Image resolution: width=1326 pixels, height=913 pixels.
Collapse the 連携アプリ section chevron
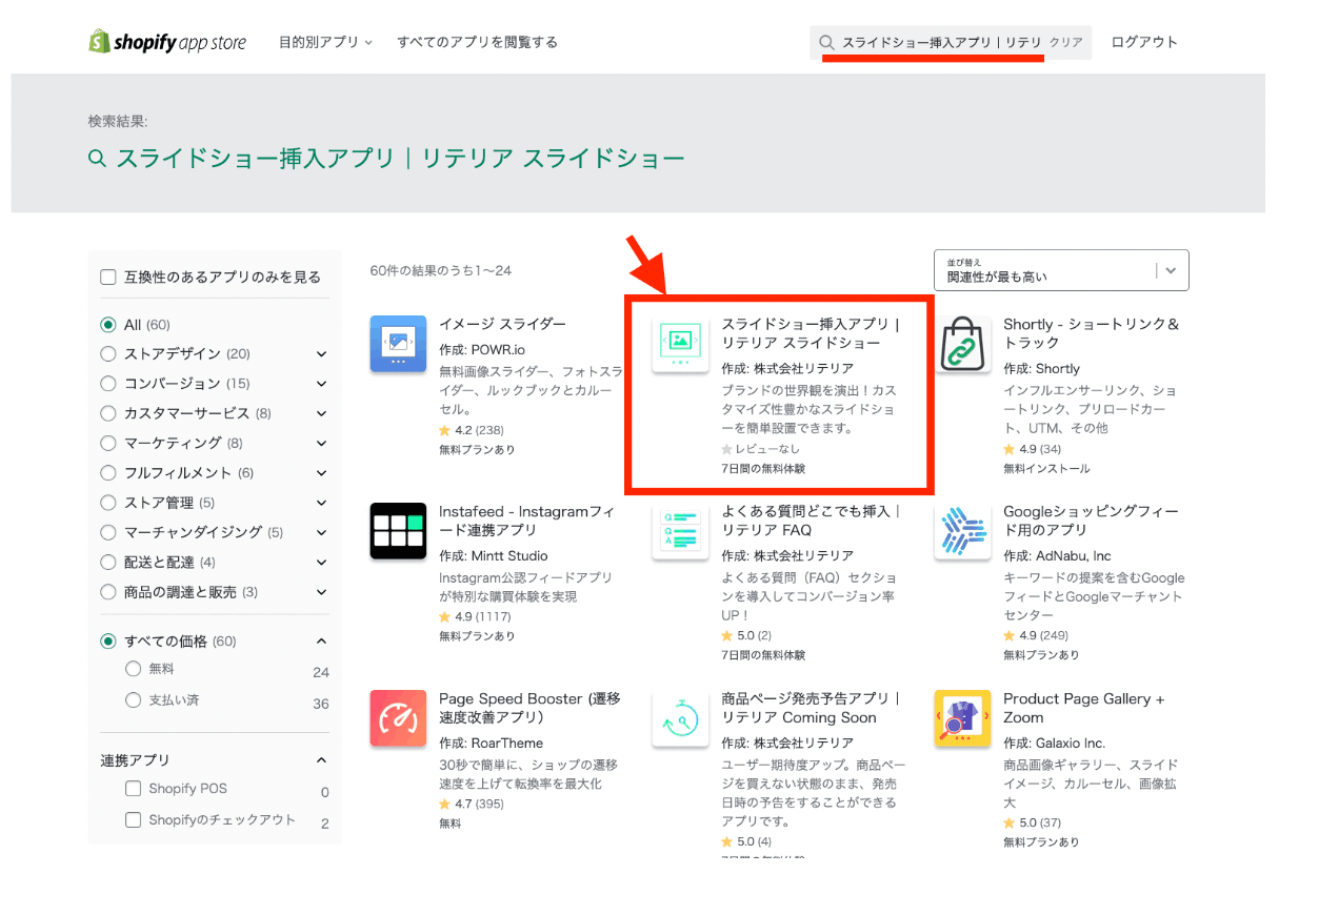[x=321, y=760]
